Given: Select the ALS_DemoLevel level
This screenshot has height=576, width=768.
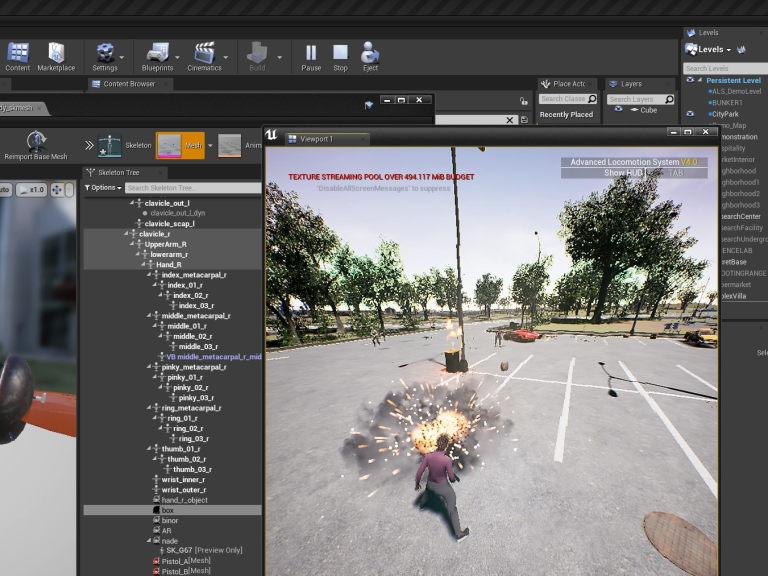Looking at the screenshot, I should 736,91.
